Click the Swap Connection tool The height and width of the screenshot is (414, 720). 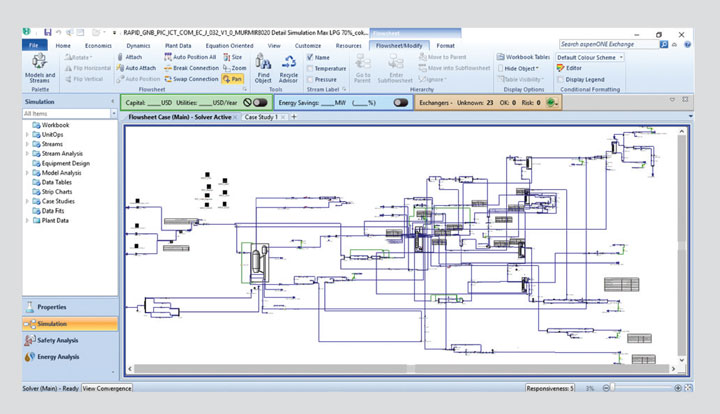190,79
